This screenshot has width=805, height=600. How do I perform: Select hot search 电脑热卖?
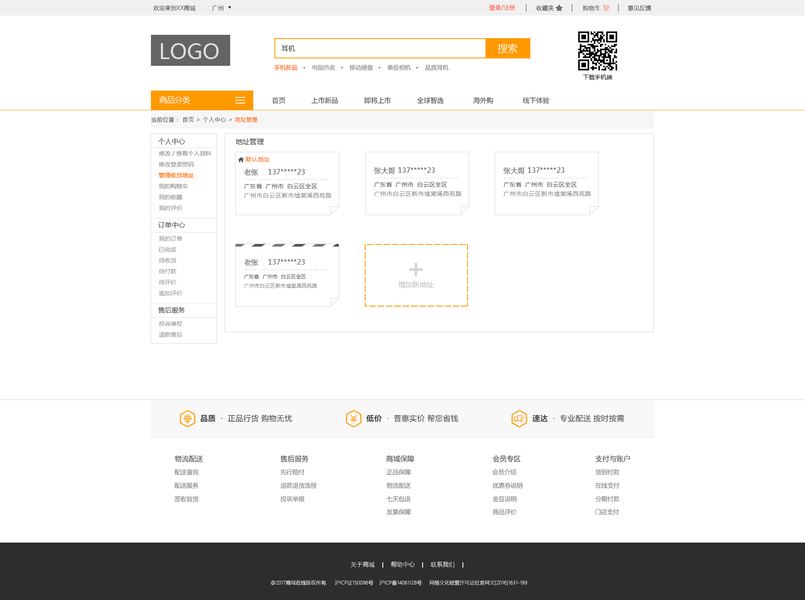click(x=323, y=68)
